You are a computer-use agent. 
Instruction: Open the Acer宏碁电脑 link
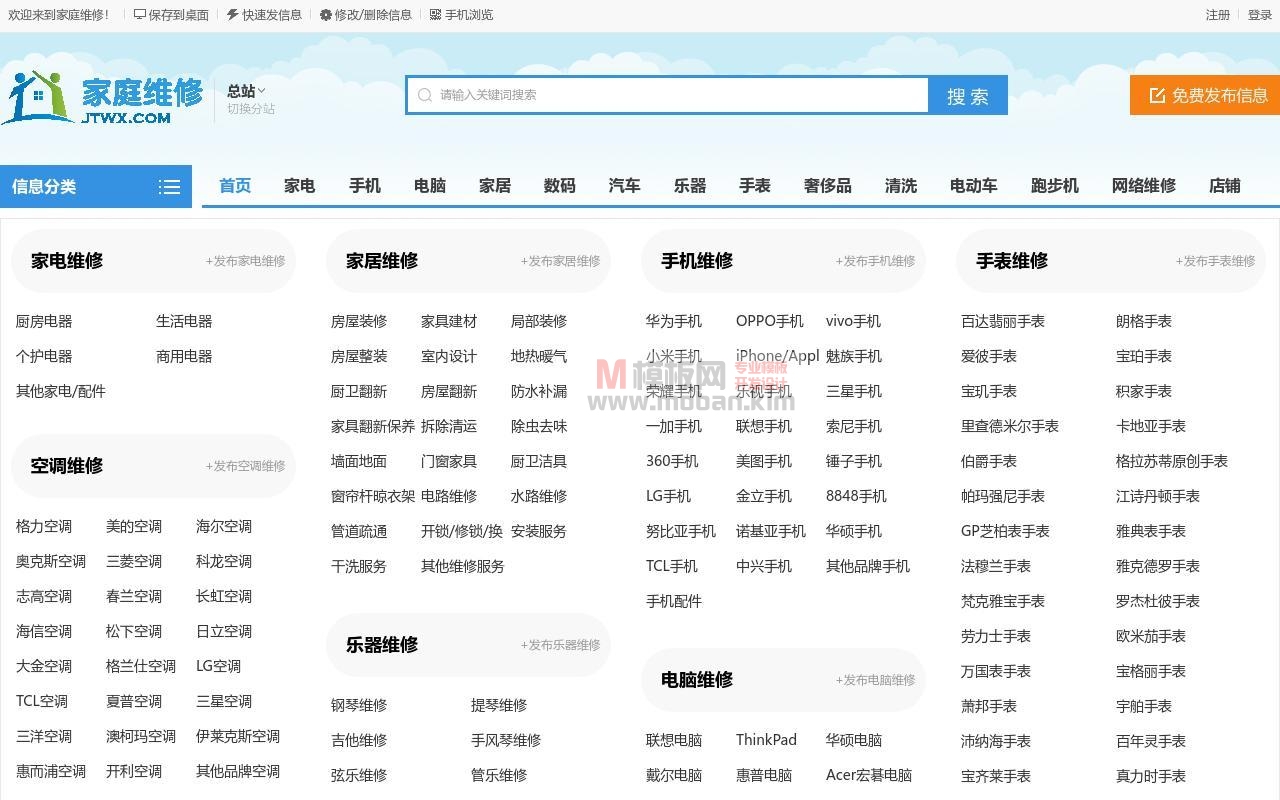869,775
